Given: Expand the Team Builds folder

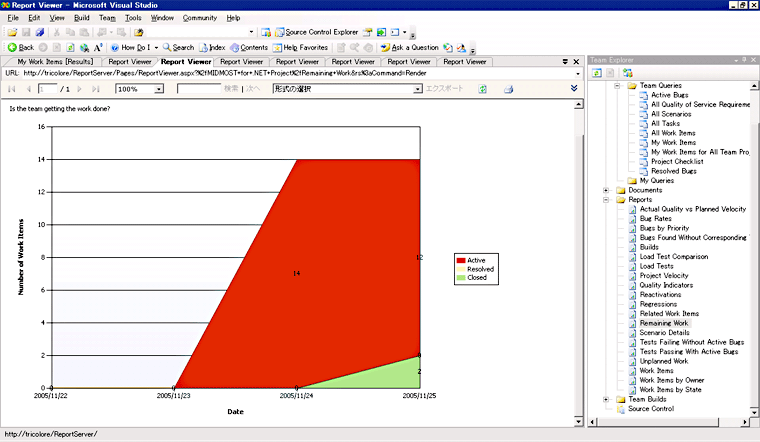Looking at the screenshot, I should 606,399.
